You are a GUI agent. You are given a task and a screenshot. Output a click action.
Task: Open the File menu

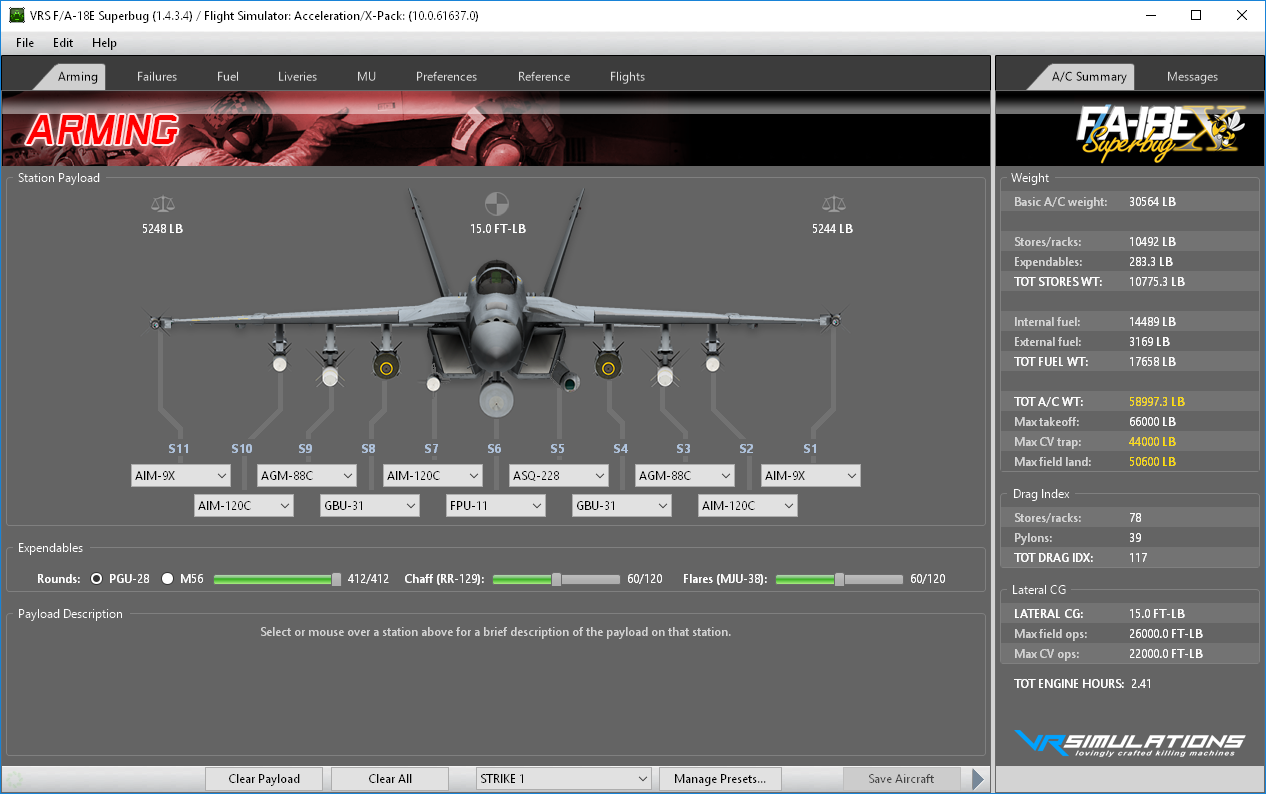25,43
